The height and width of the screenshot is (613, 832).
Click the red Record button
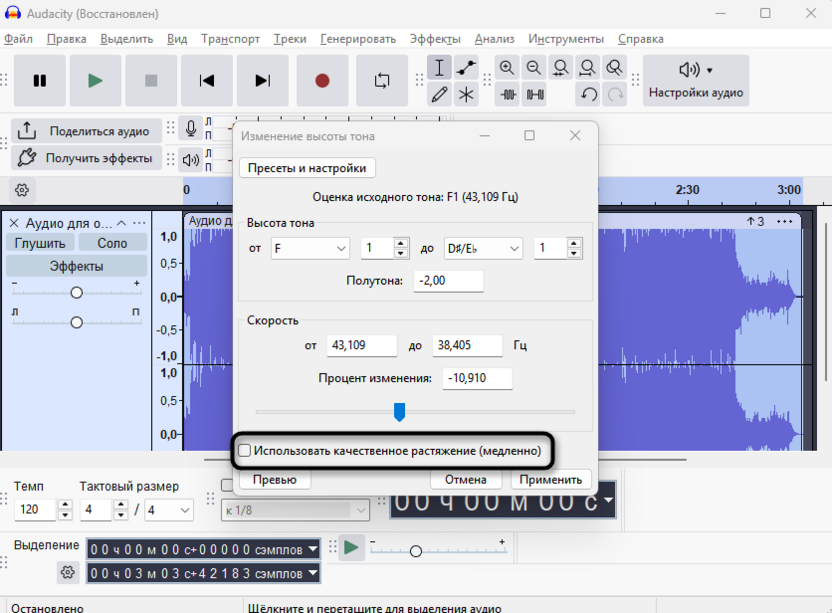tap(322, 81)
